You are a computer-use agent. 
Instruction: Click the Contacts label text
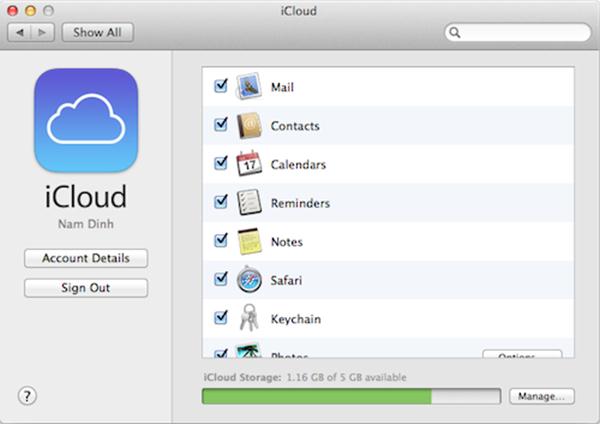(295, 126)
